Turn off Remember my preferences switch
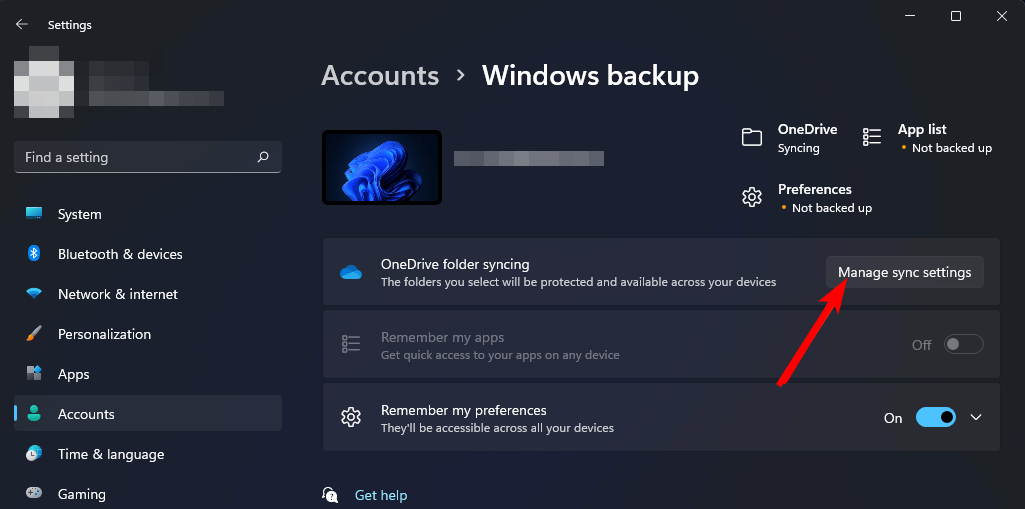Screen dimensions: 1025x509 [x=936, y=417]
